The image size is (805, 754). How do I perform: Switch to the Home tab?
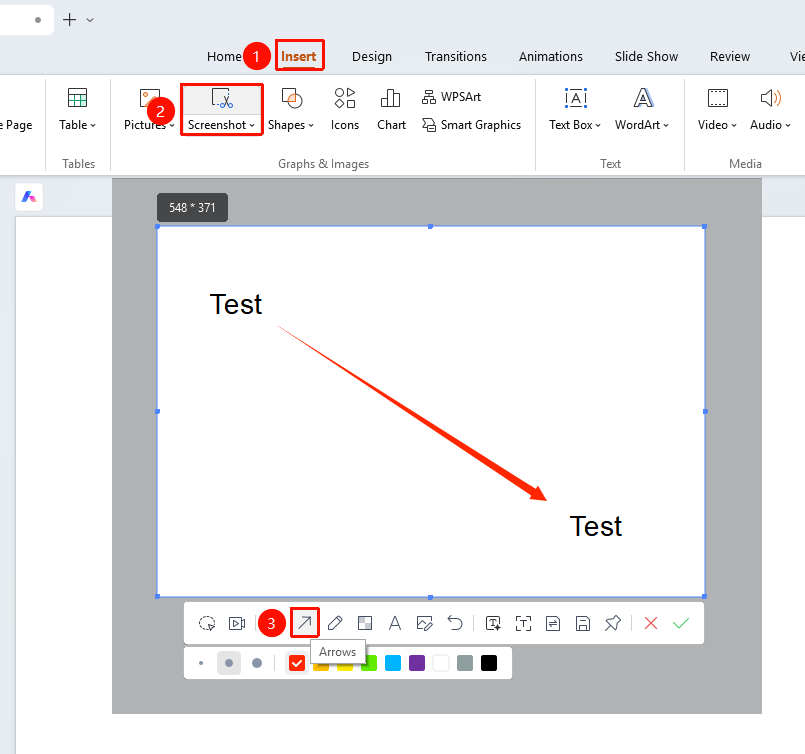tap(224, 56)
